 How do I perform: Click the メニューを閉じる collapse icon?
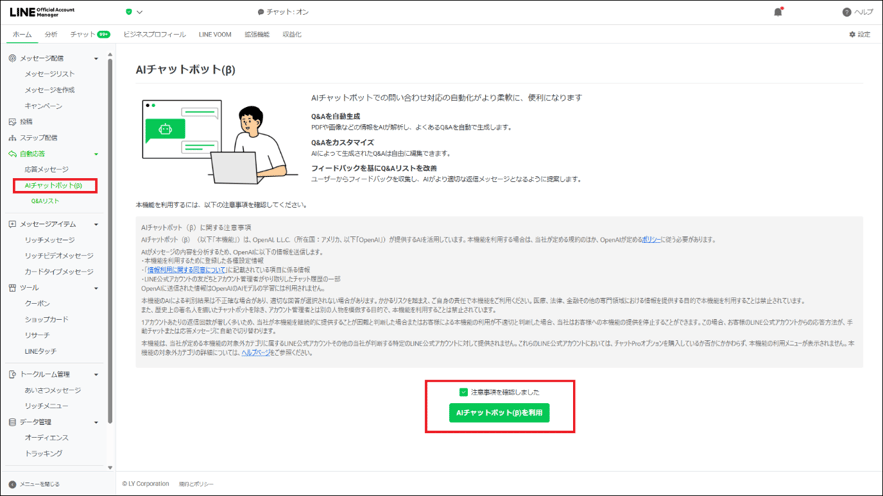[12, 484]
